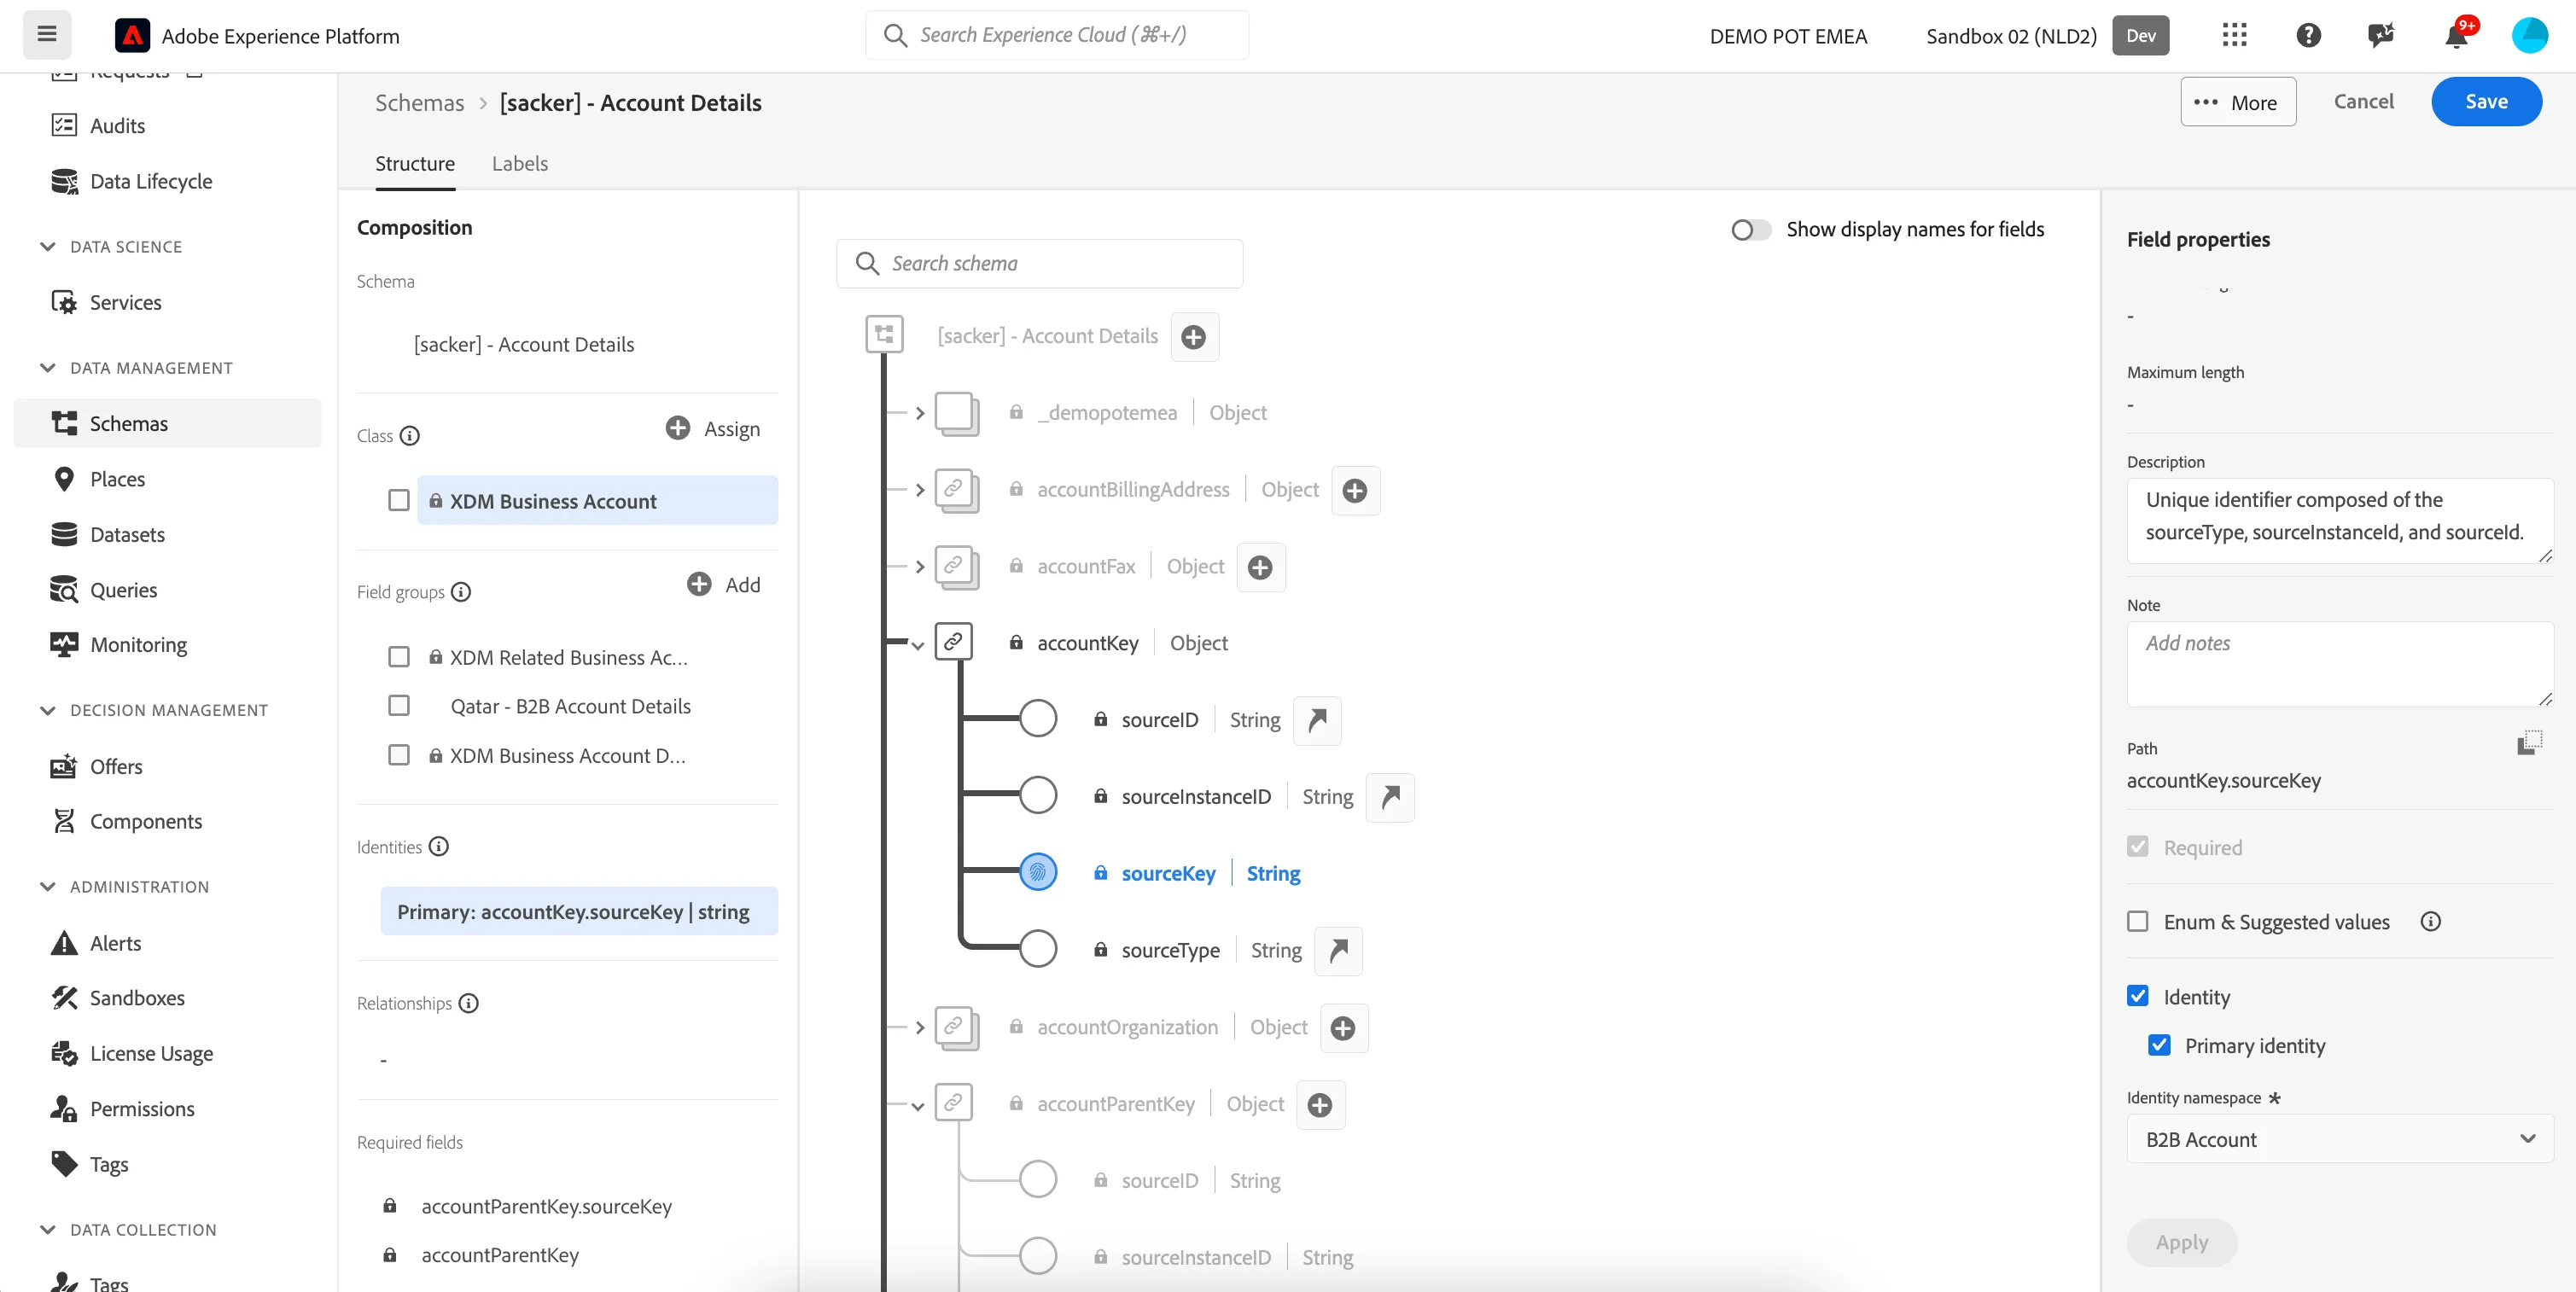Open the notifications bell
The width and height of the screenshot is (2576, 1292).
[x=2456, y=35]
